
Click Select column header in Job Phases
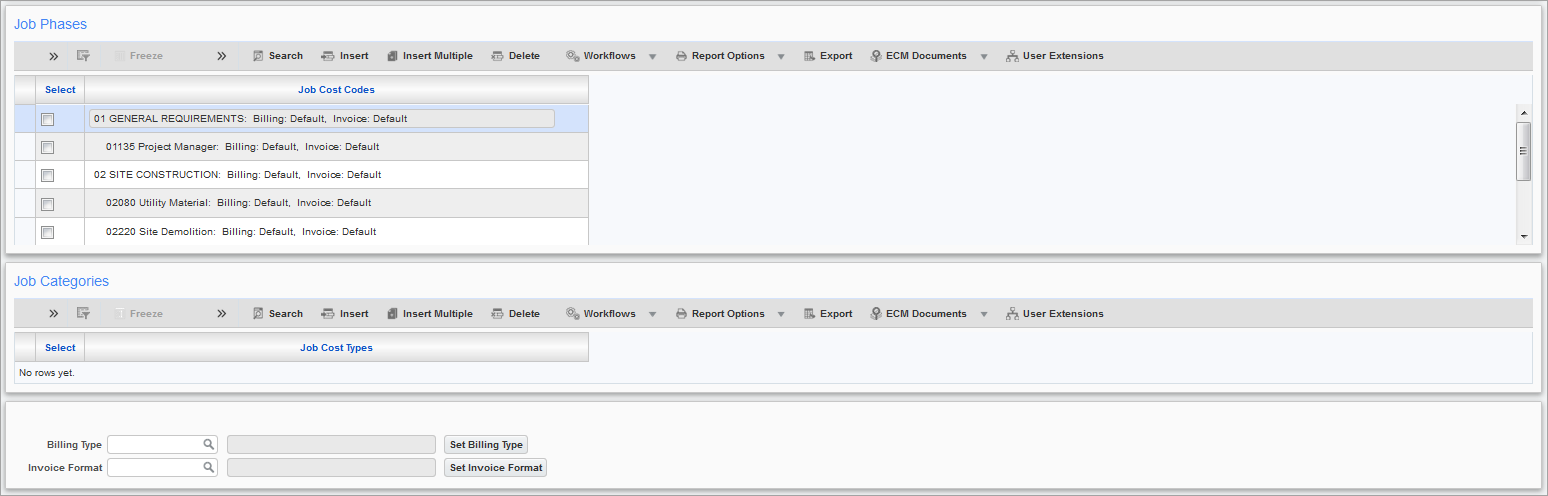[x=60, y=90]
